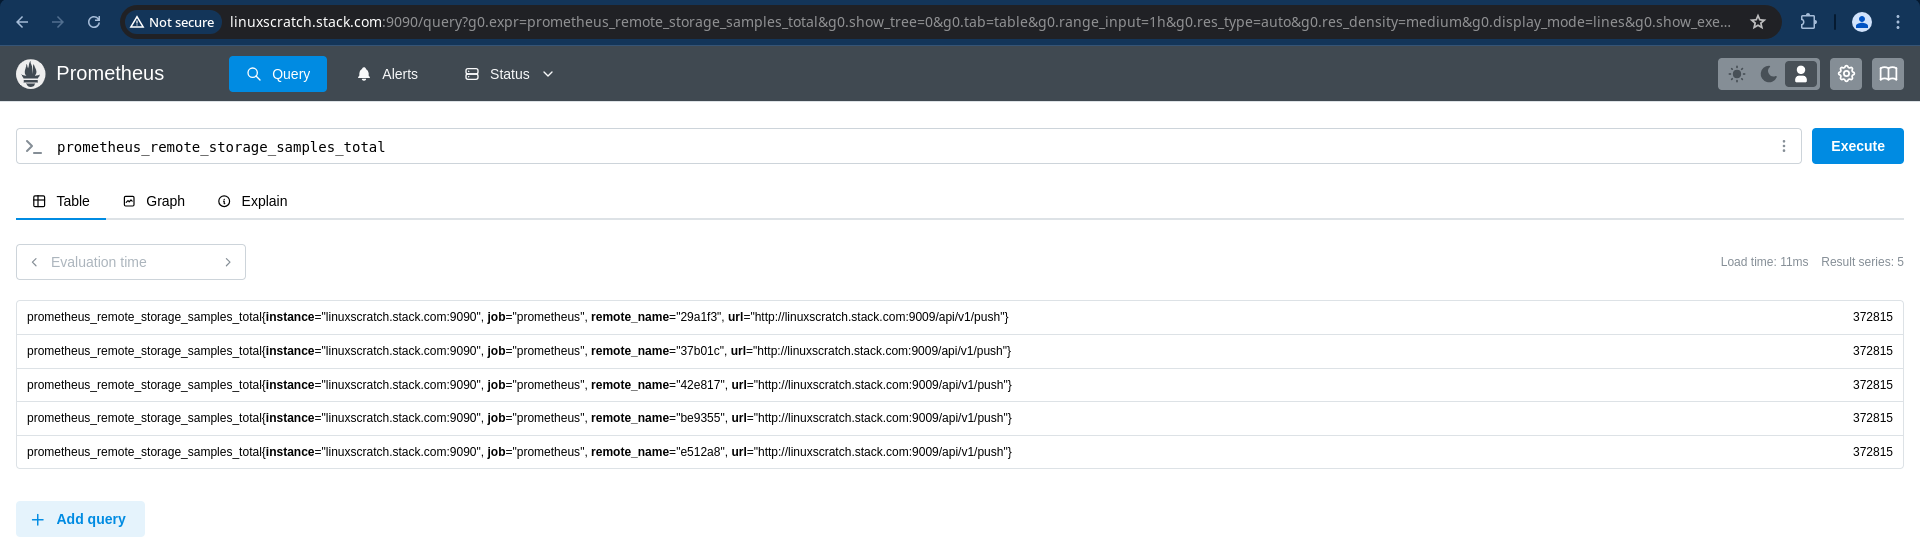1920x555 pixels.
Task: Go back using the browser back arrow
Action: click(22, 22)
